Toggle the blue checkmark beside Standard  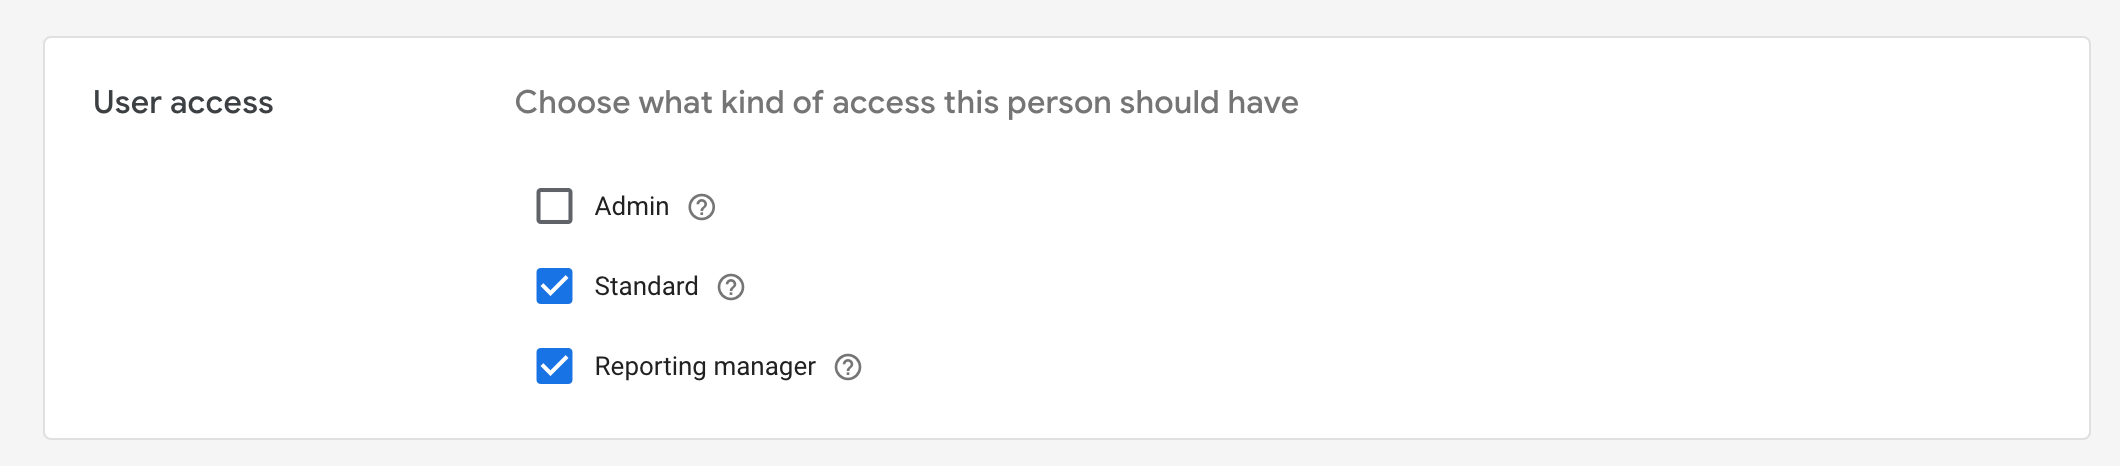coord(555,286)
